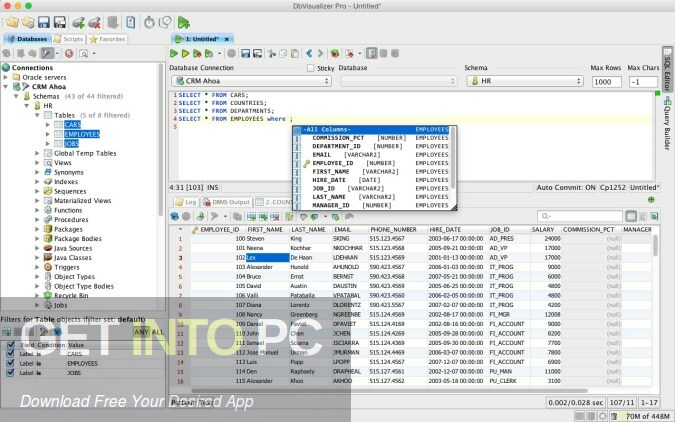Click the result grid vertical scrollbar

pos(655,245)
